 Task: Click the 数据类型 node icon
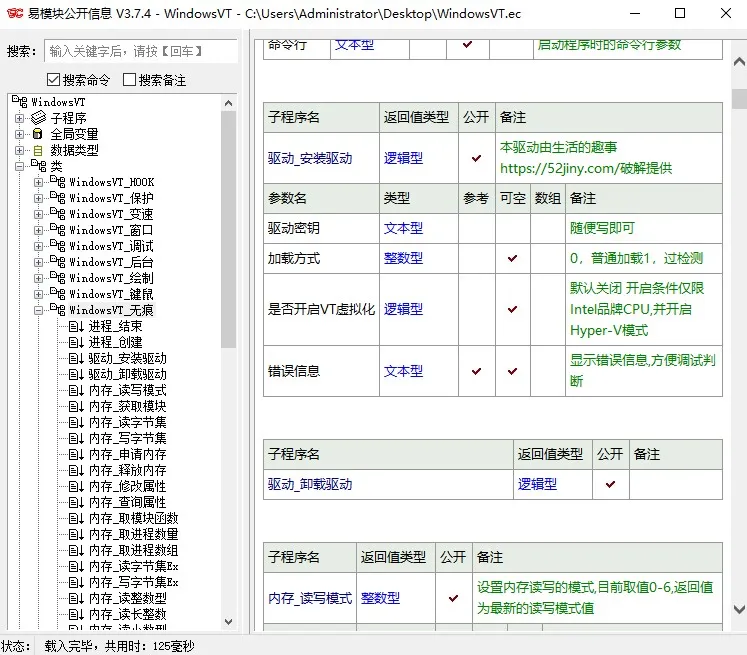(38, 150)
